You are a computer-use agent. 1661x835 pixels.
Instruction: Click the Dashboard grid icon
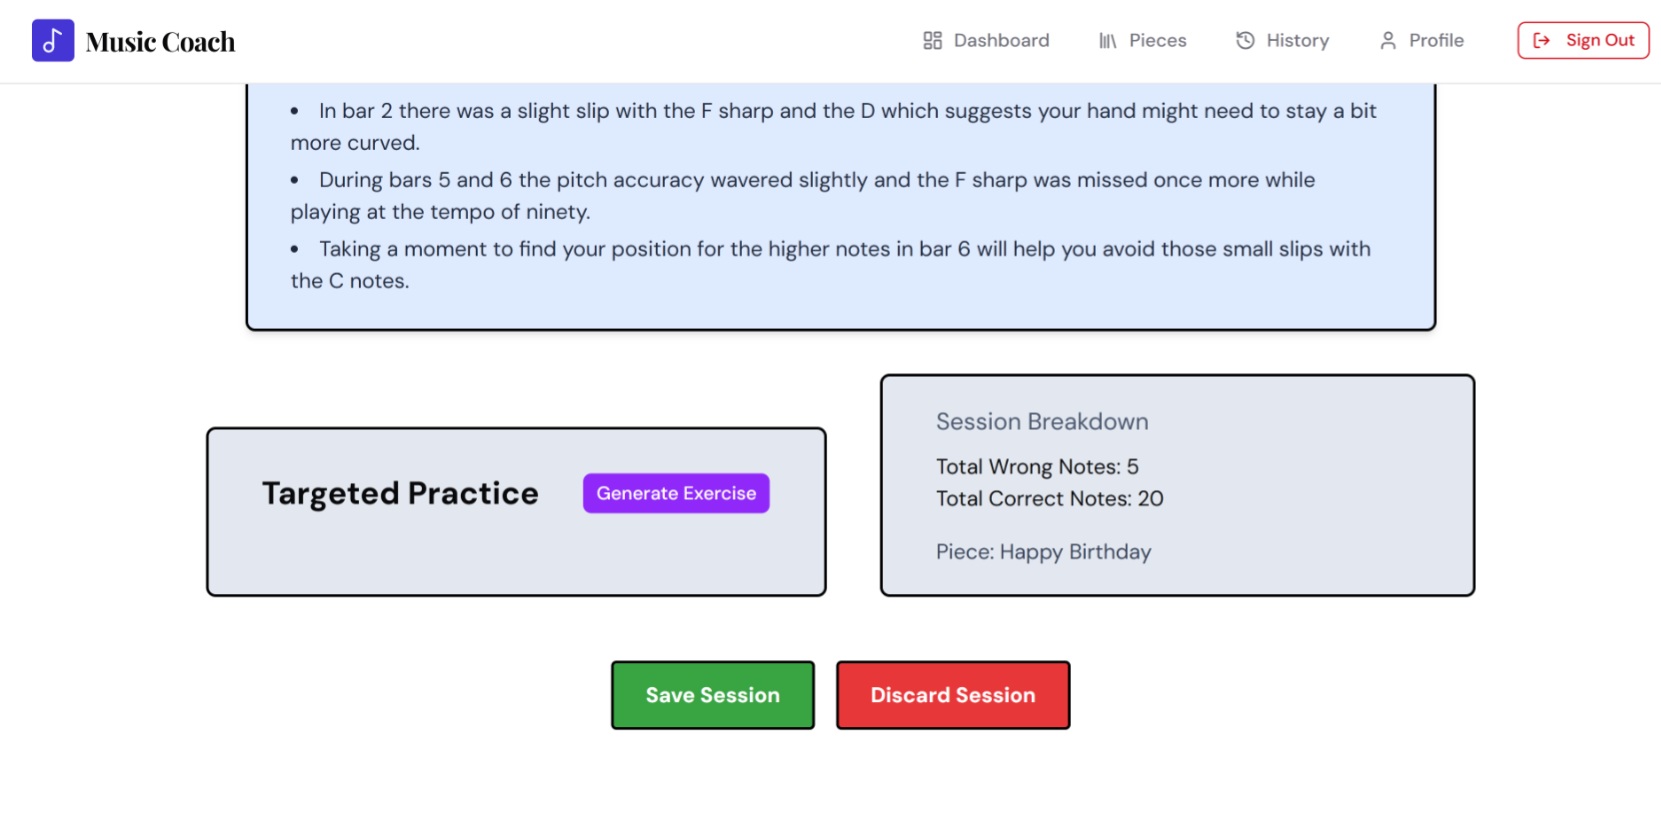932,41
